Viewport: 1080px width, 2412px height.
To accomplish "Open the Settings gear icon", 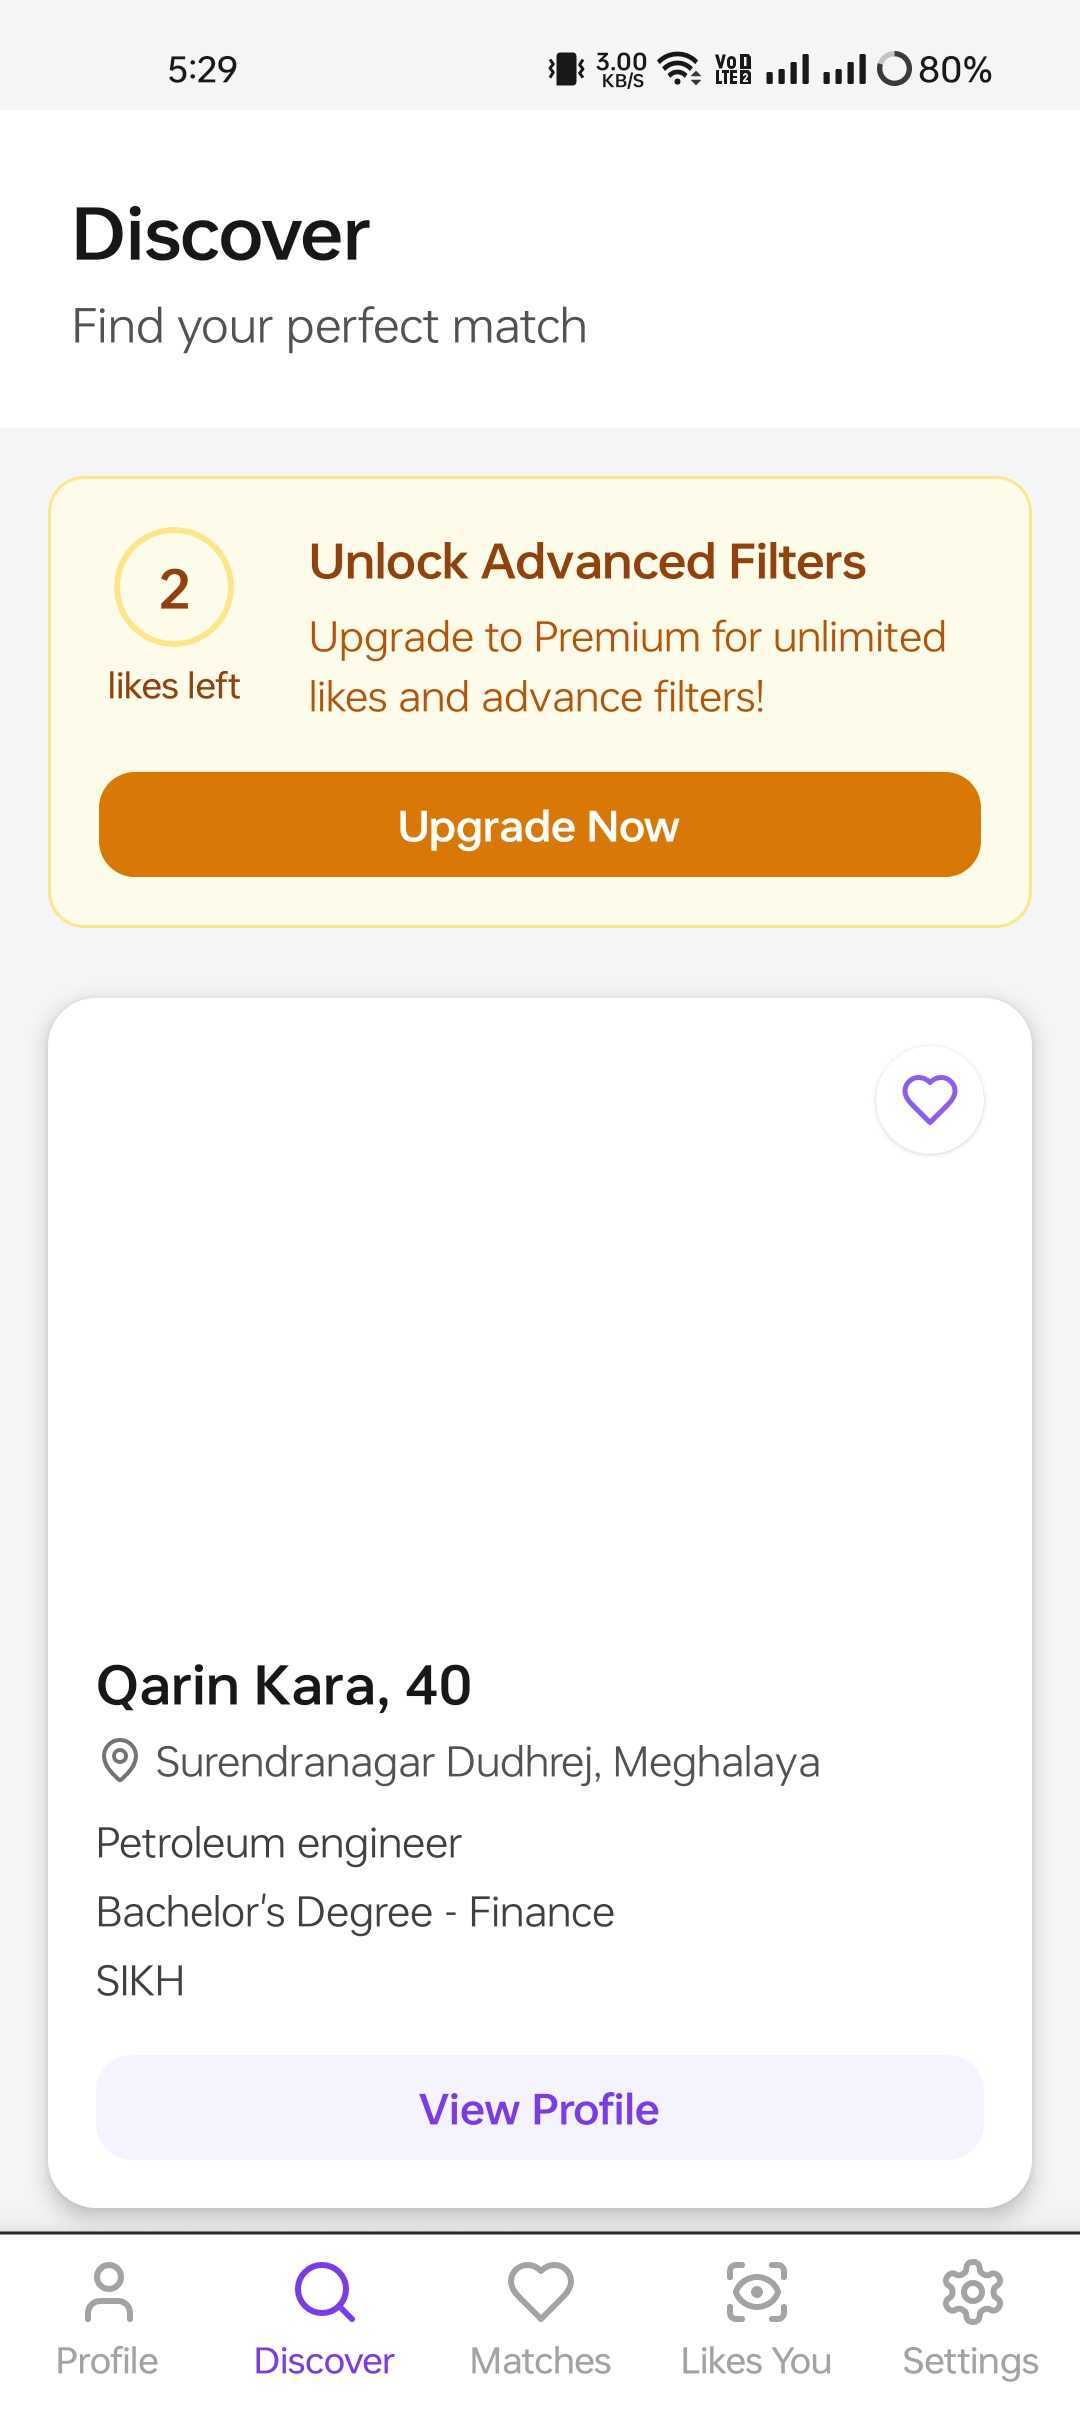I will 972,2291.
